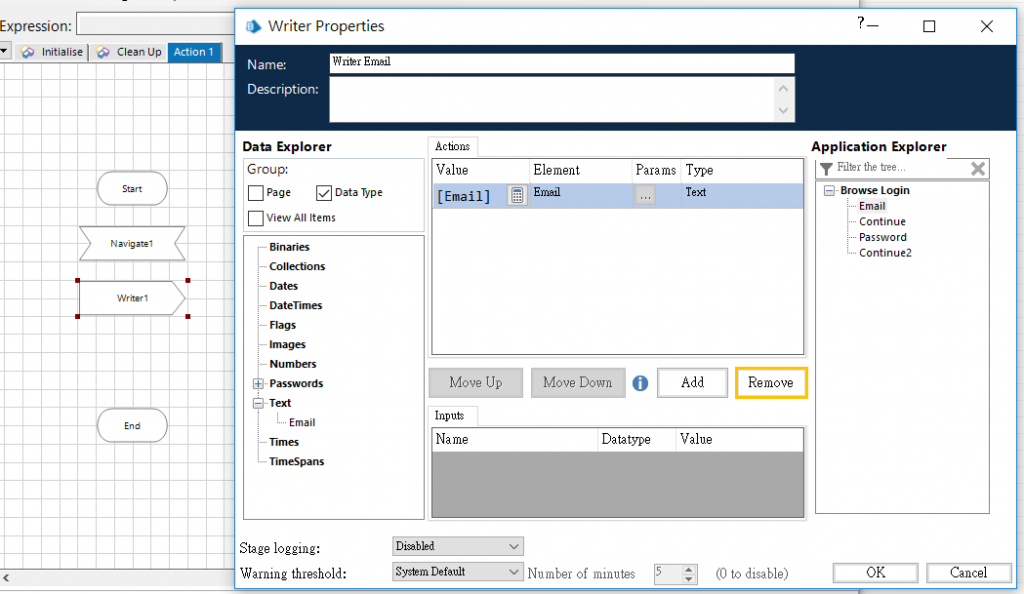
Task: Select Continue2 element in Application Explorer
Action: 885,253
